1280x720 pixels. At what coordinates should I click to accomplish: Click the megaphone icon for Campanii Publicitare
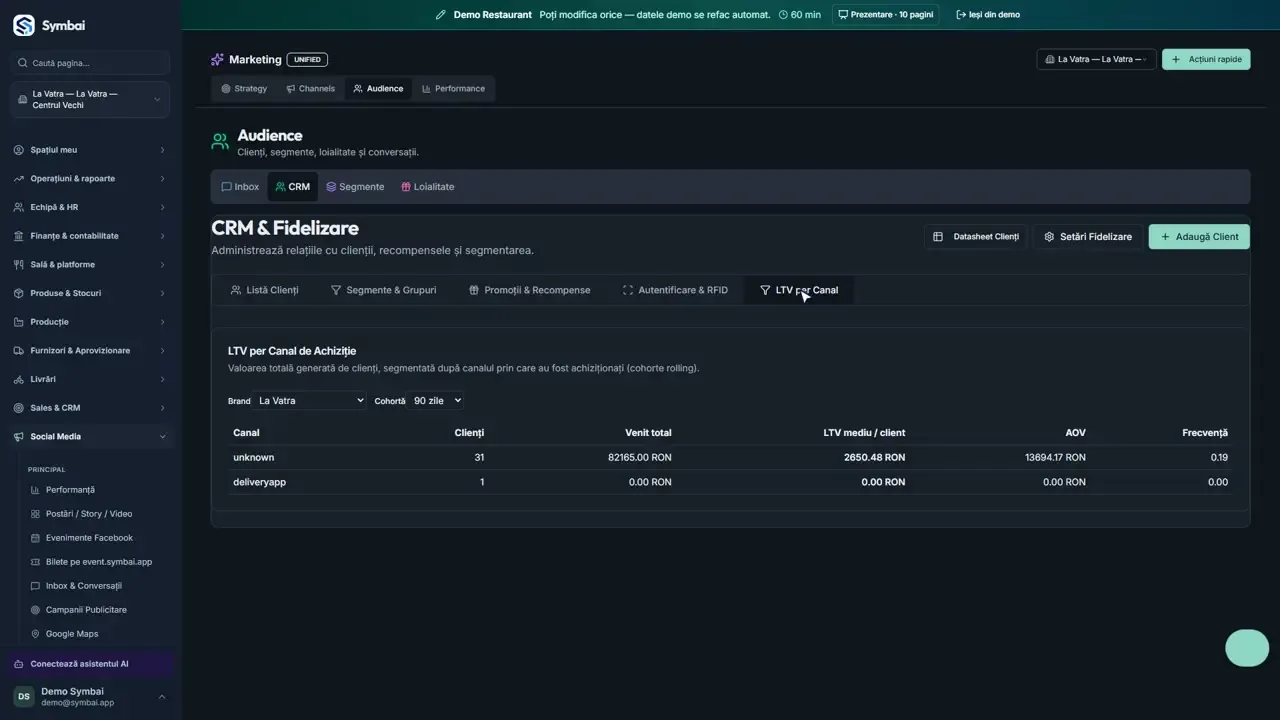pyautogui.click(x=36, y=610)
